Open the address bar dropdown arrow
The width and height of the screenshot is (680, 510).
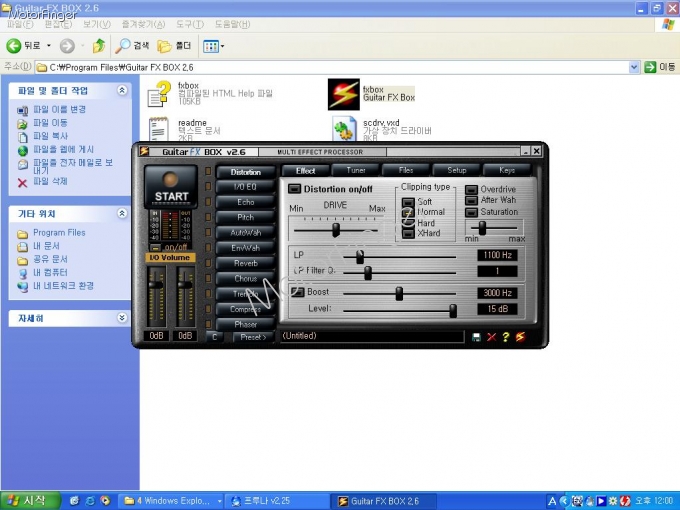[x=633, y=67]
